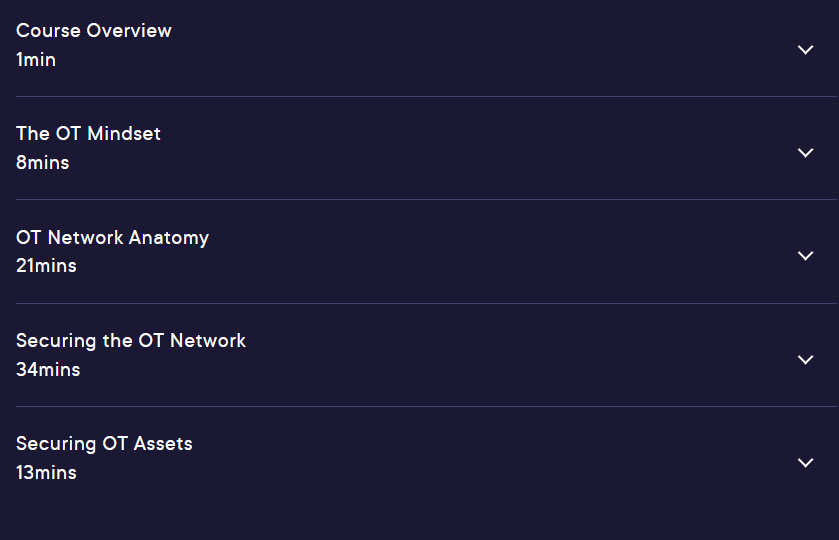This screenshot has height=540, width=839.
Task: Open the Securing OT Assets title
Action: 104,444
